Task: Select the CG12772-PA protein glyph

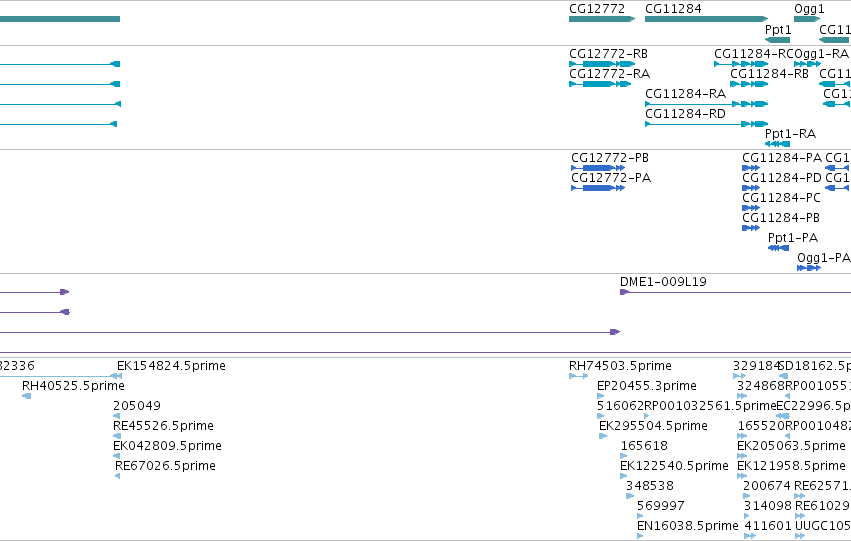Action: point(598,188)
